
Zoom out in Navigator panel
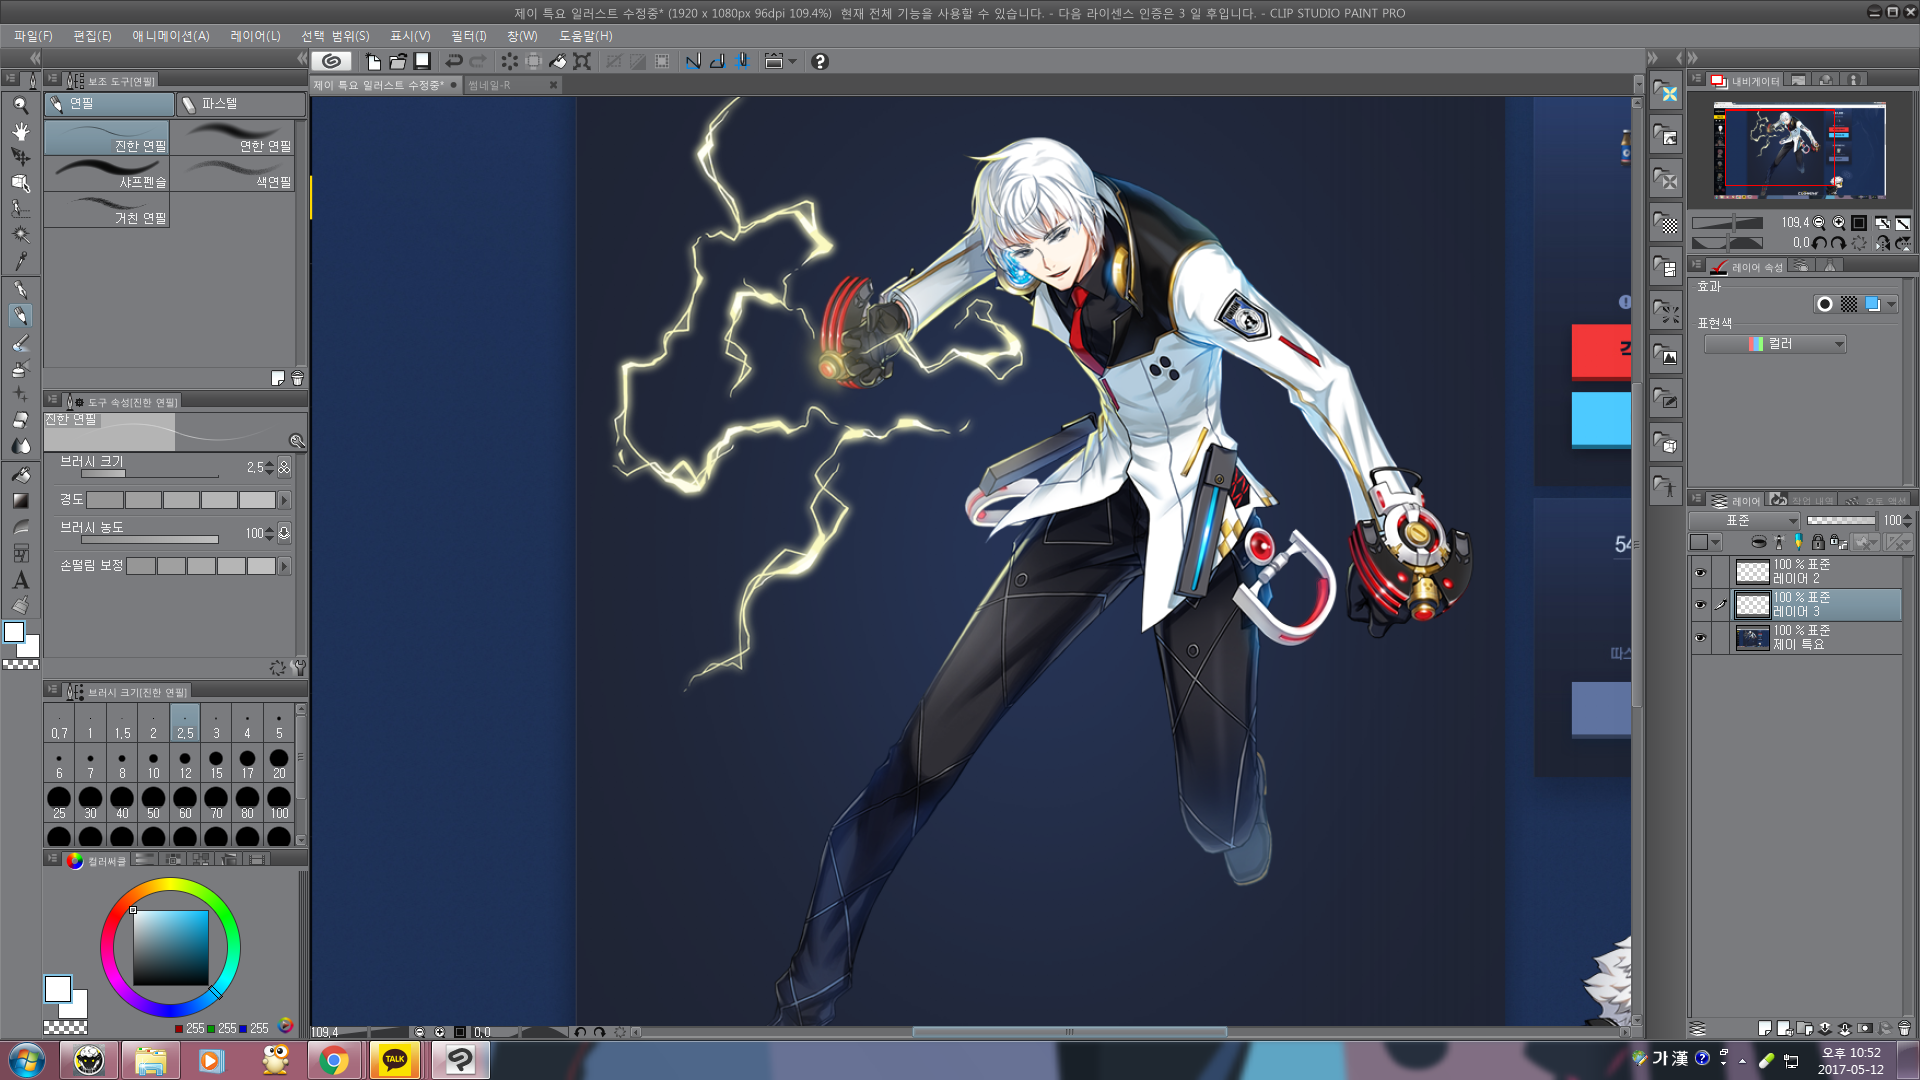coord(1819,223)
